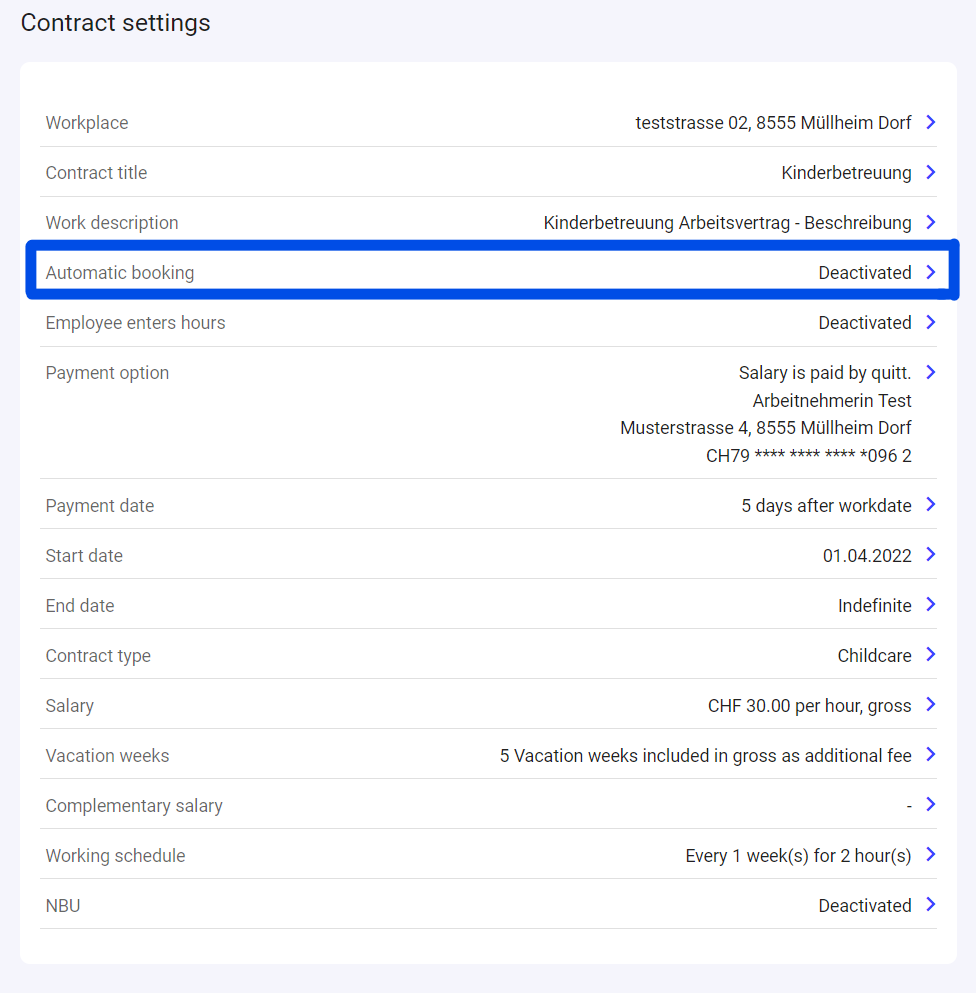Toggle Employee enters hours Deactivated value
The width and height of the screenshot is (976, 993).
pyautogui.click(x=864, y=323)
